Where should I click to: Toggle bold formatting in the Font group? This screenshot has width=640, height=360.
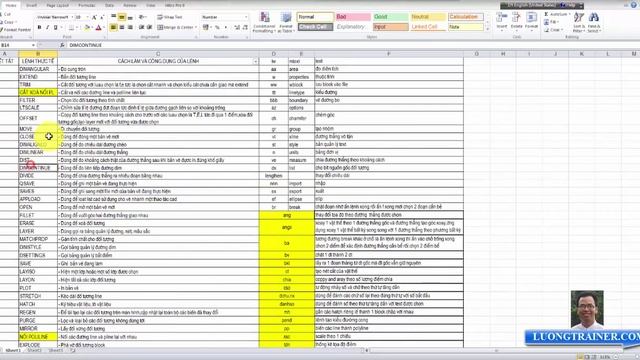[x=40, y=27]
